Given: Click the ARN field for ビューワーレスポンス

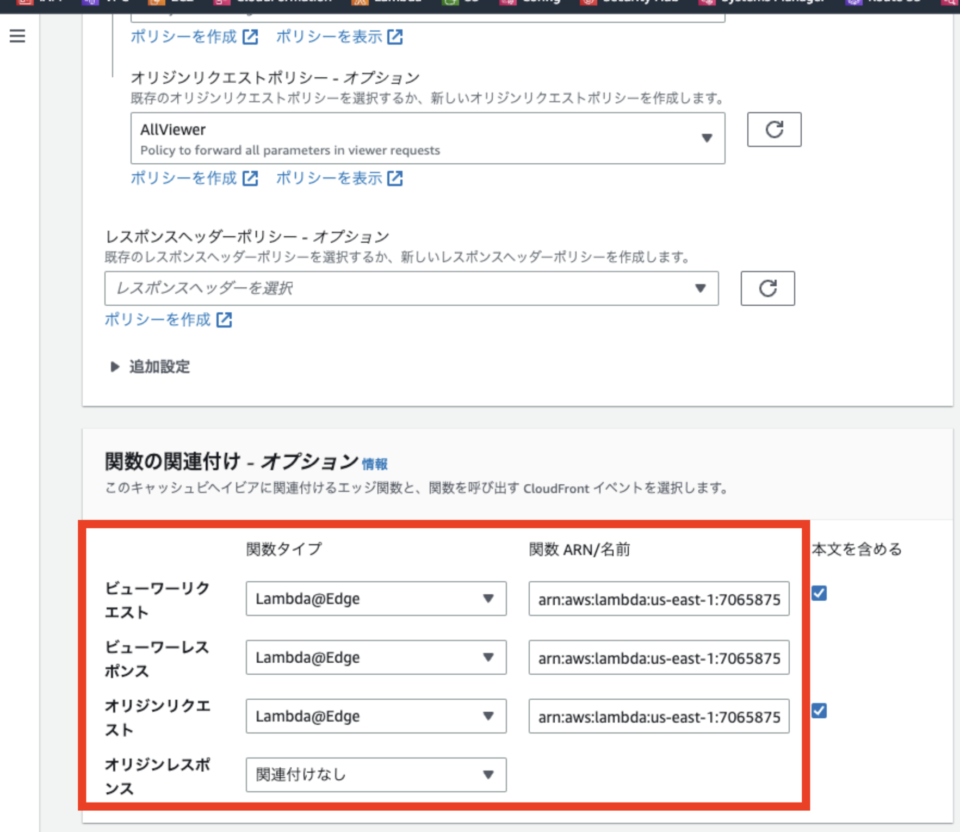Looking at the screenshot, I should pyautogui.click(x=659, y=658).
